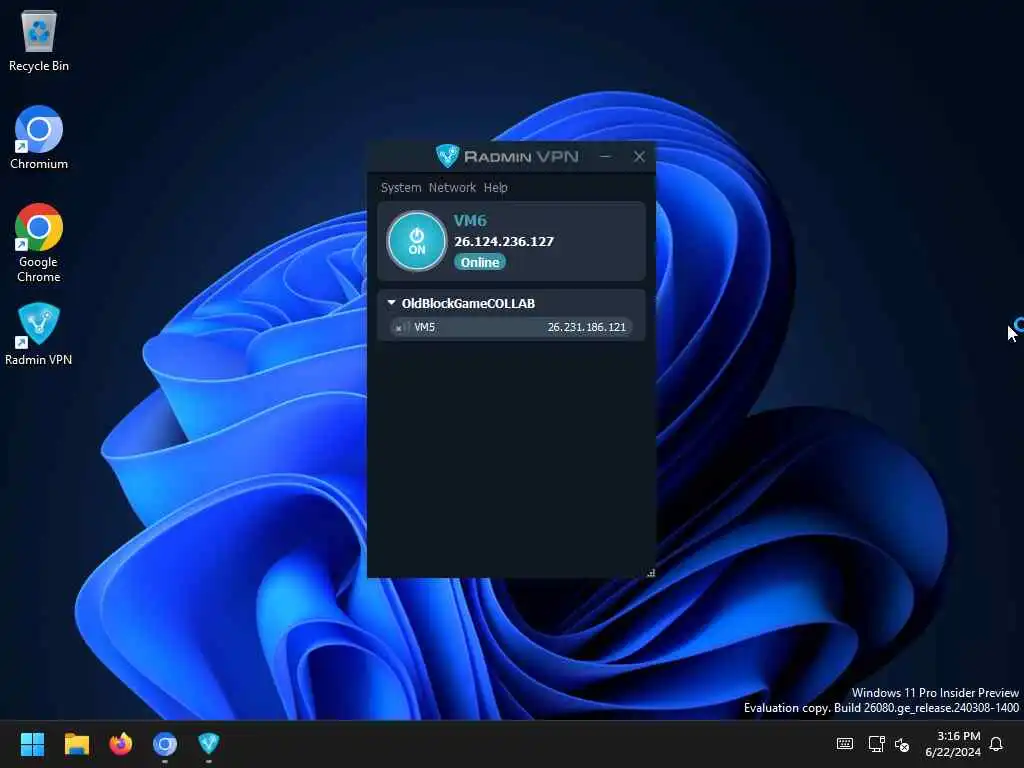Open the touch keyboard tray icon
Image resolution: width=1024 pixels, height=768 pixels.
pos(844,744)
